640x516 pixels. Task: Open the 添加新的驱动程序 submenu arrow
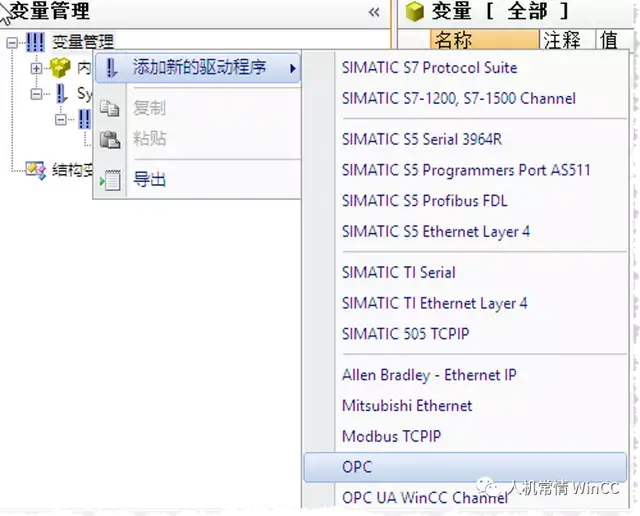coord(292,68)
